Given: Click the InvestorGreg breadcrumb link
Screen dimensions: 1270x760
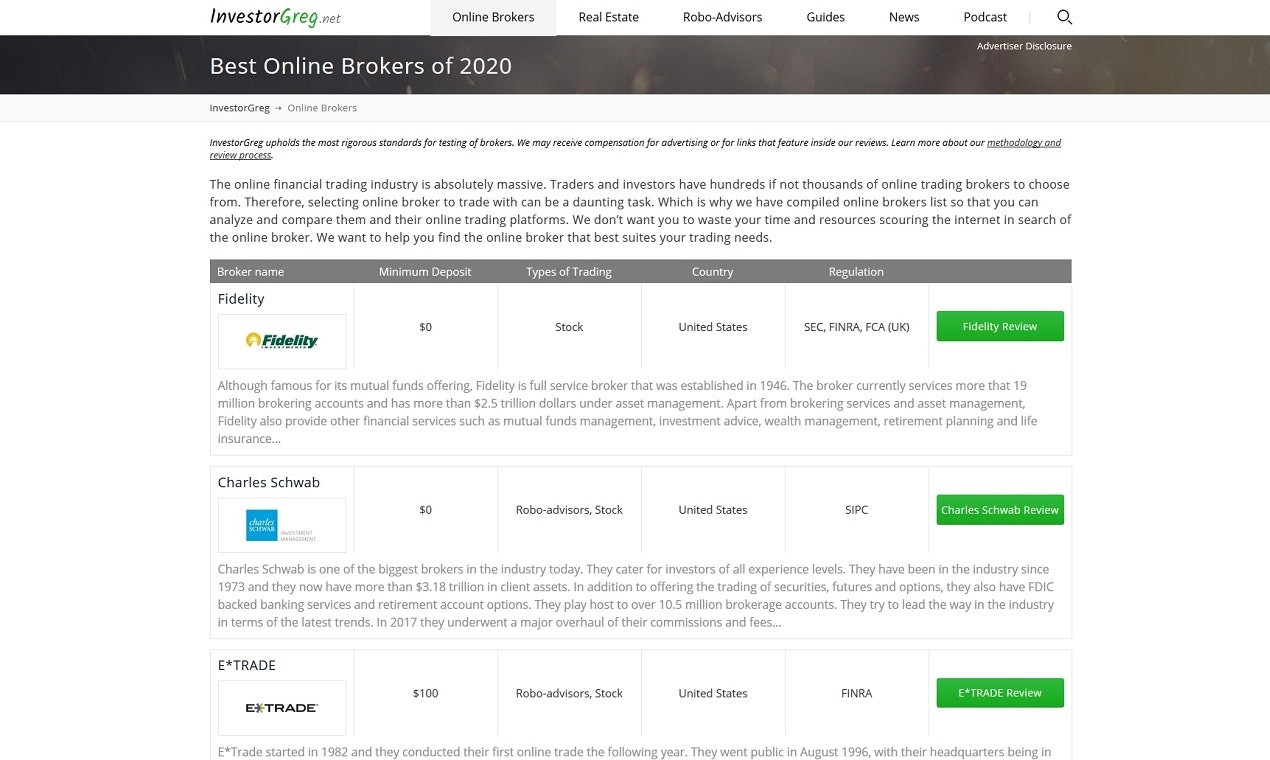Looking at the screenshot, I should click(239, 108).
